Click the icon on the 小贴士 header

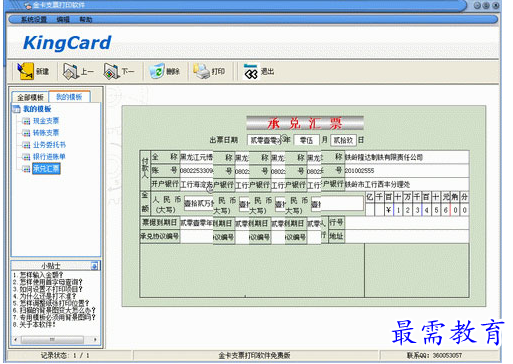click(x=95, y=266)
